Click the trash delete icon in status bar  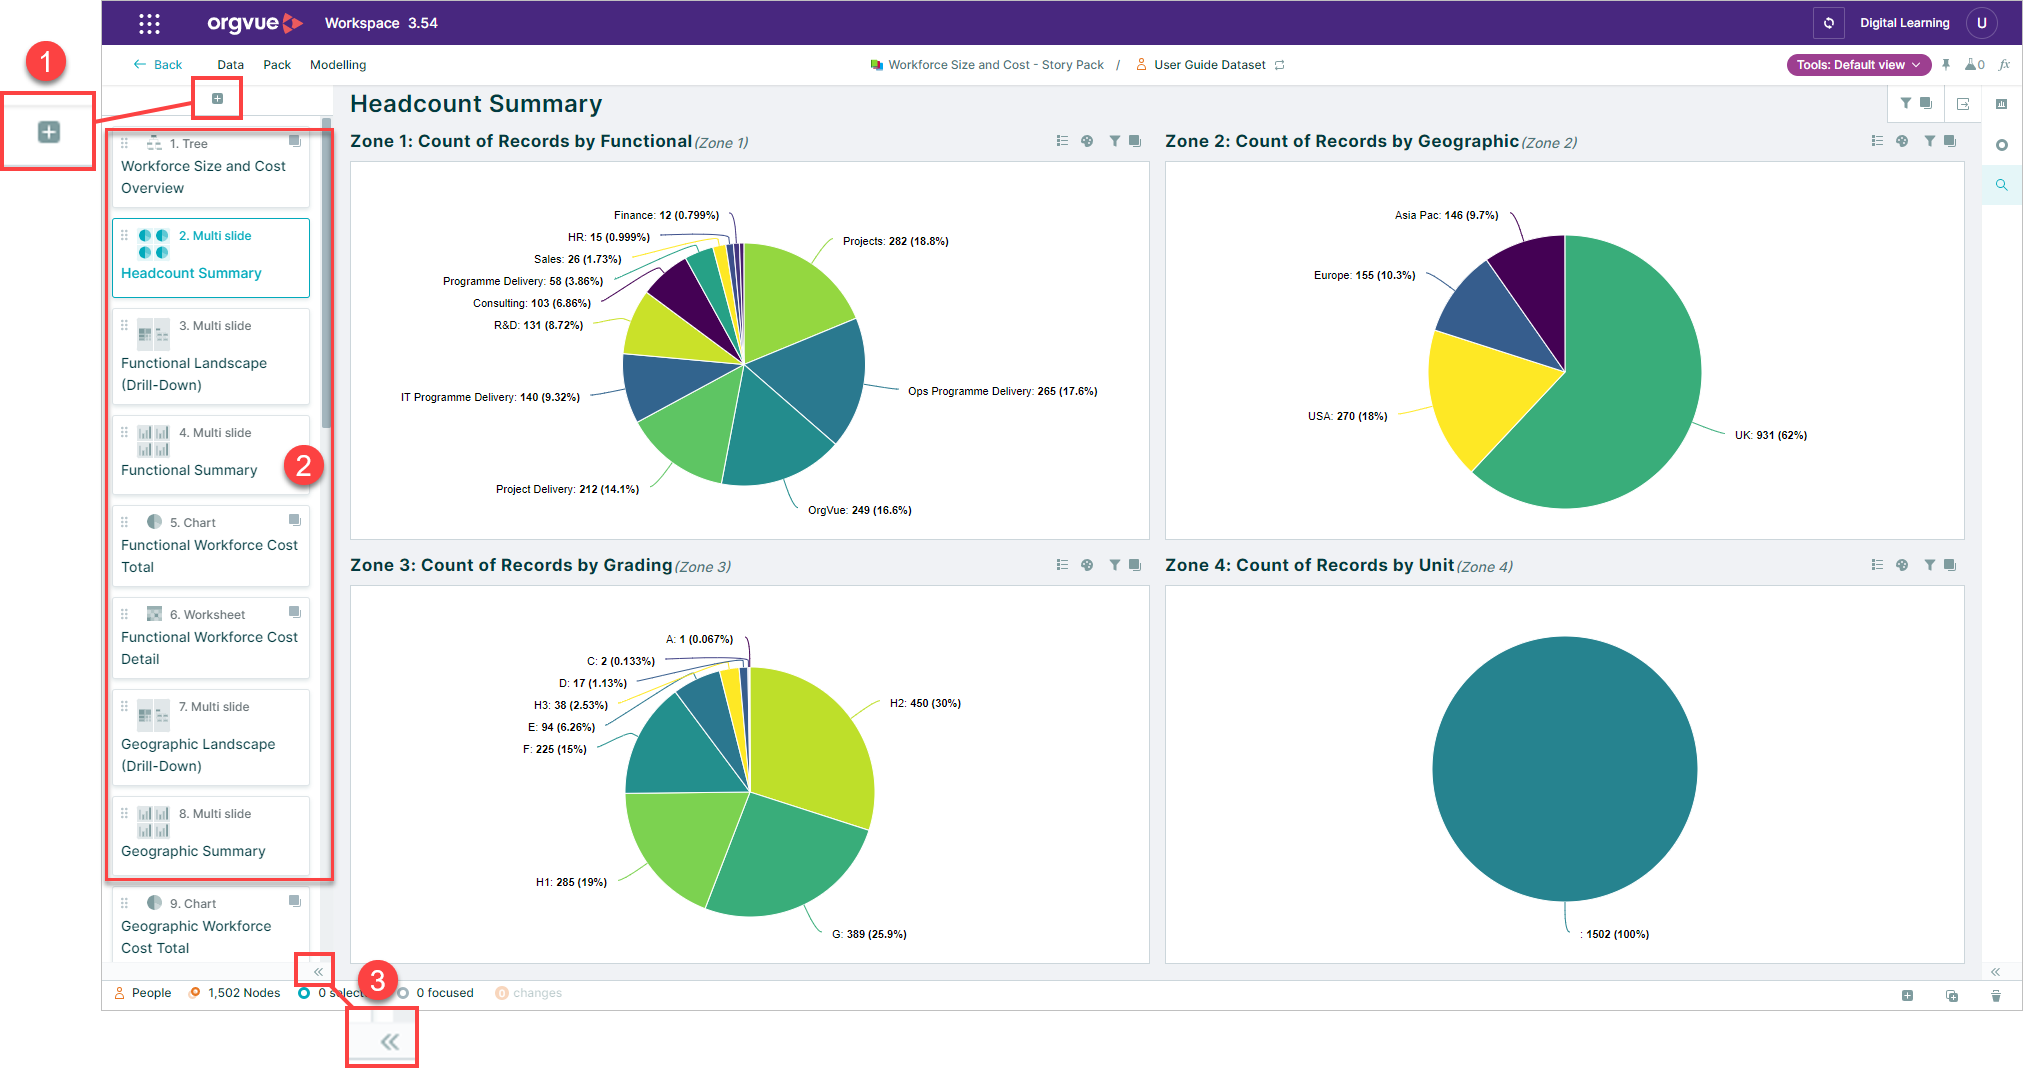click(1995, 995)
